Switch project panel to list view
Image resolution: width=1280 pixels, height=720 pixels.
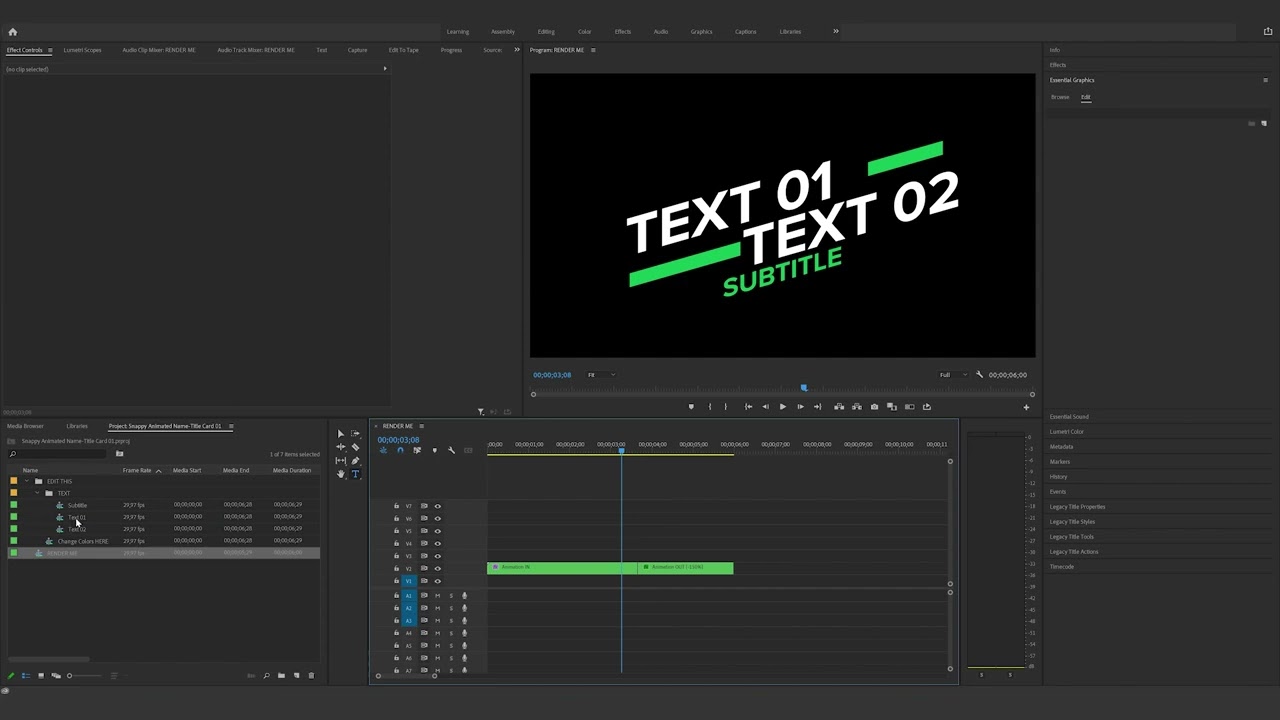[x=26, y=676]
